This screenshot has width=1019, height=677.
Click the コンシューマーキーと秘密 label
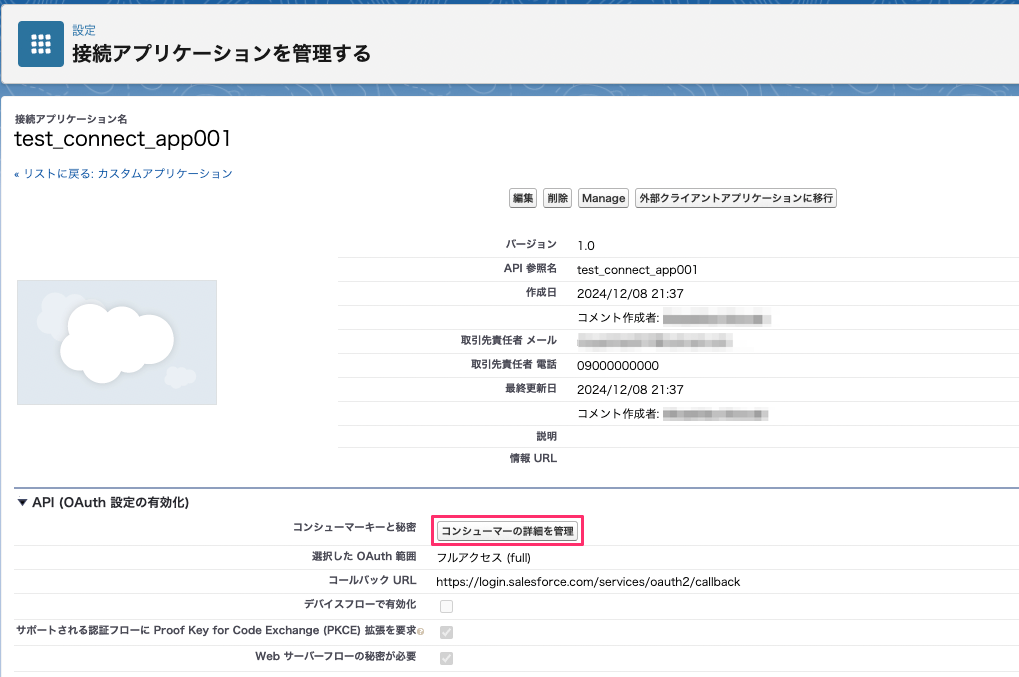click(354, 527)
